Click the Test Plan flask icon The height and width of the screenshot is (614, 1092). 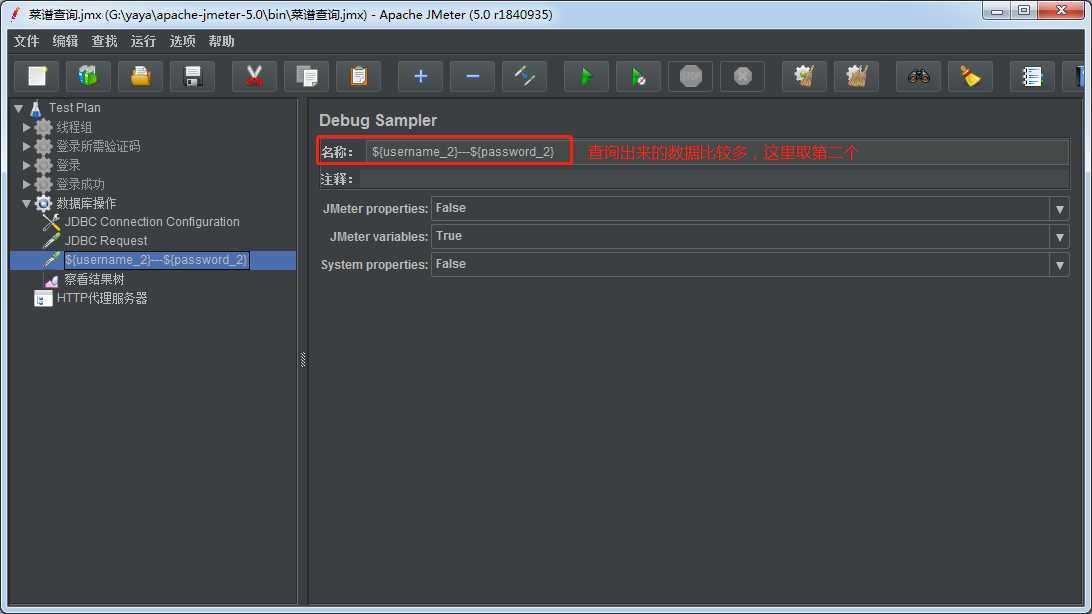36,108
